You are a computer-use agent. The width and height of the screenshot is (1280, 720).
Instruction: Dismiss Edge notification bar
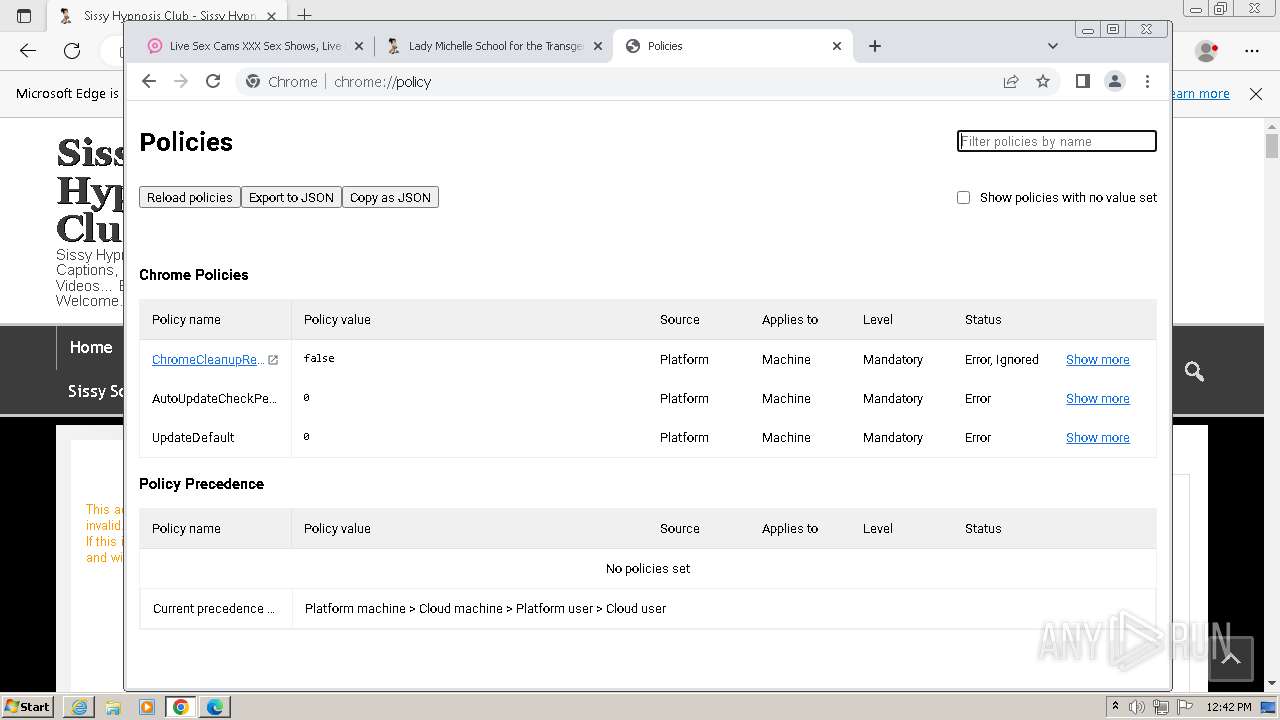point(1256,93)
